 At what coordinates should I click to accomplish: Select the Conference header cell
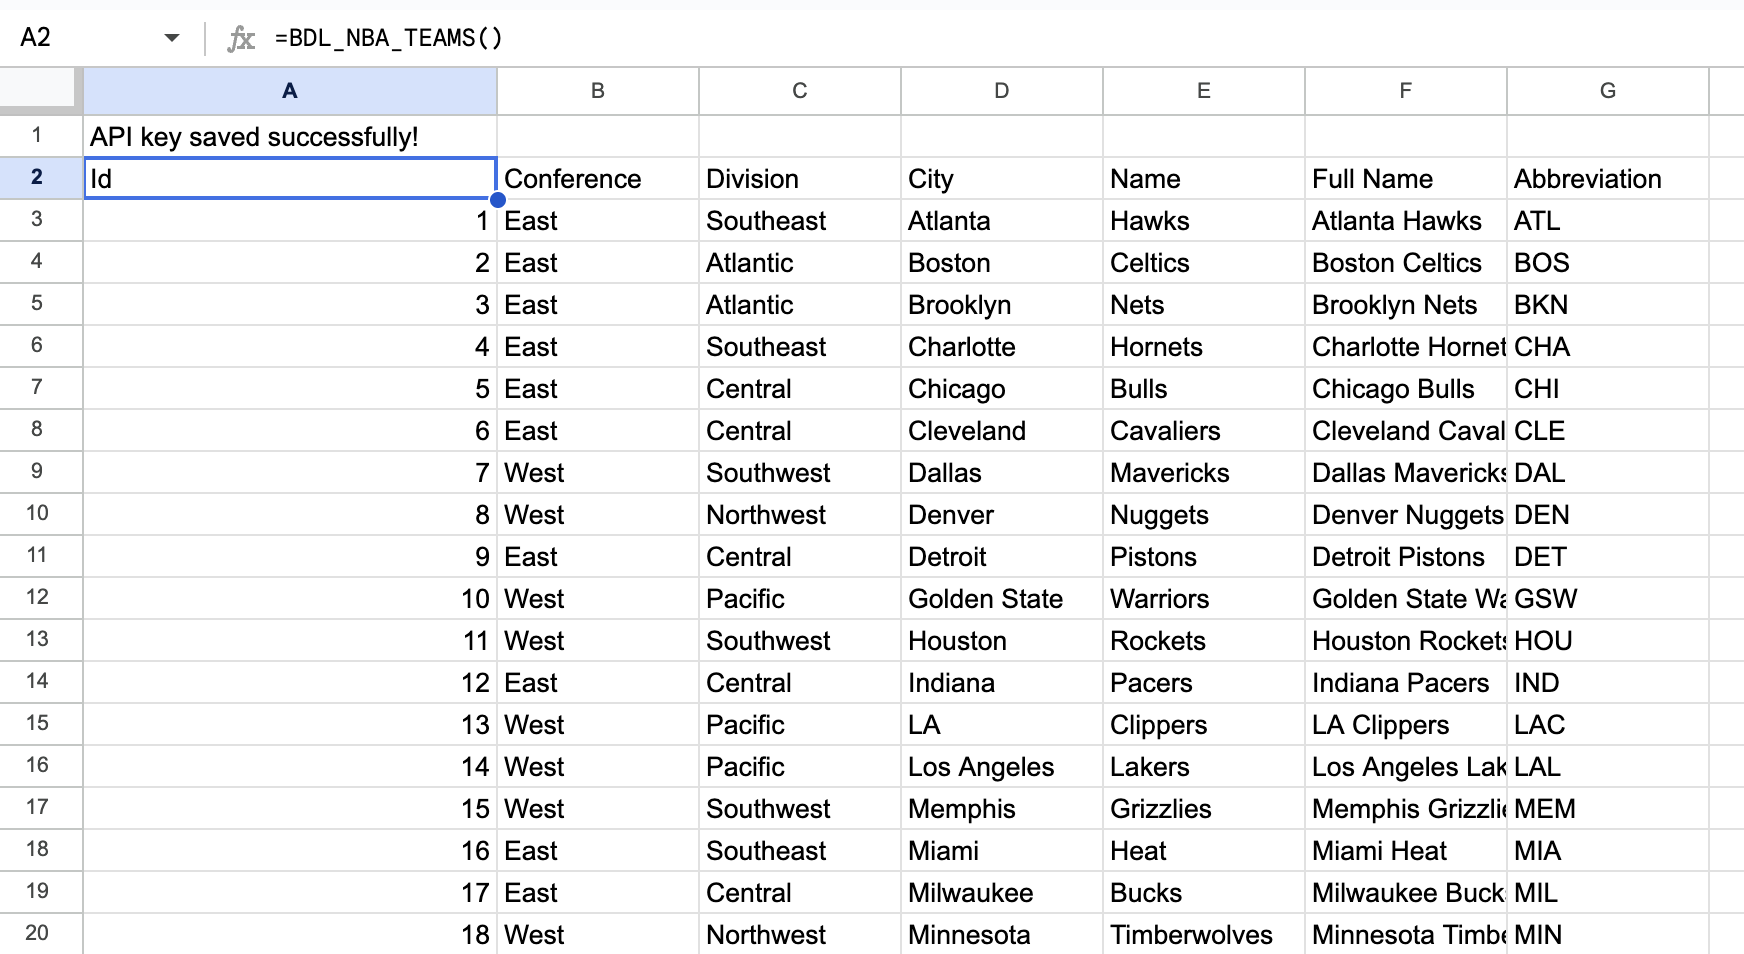tap(597, 178)
